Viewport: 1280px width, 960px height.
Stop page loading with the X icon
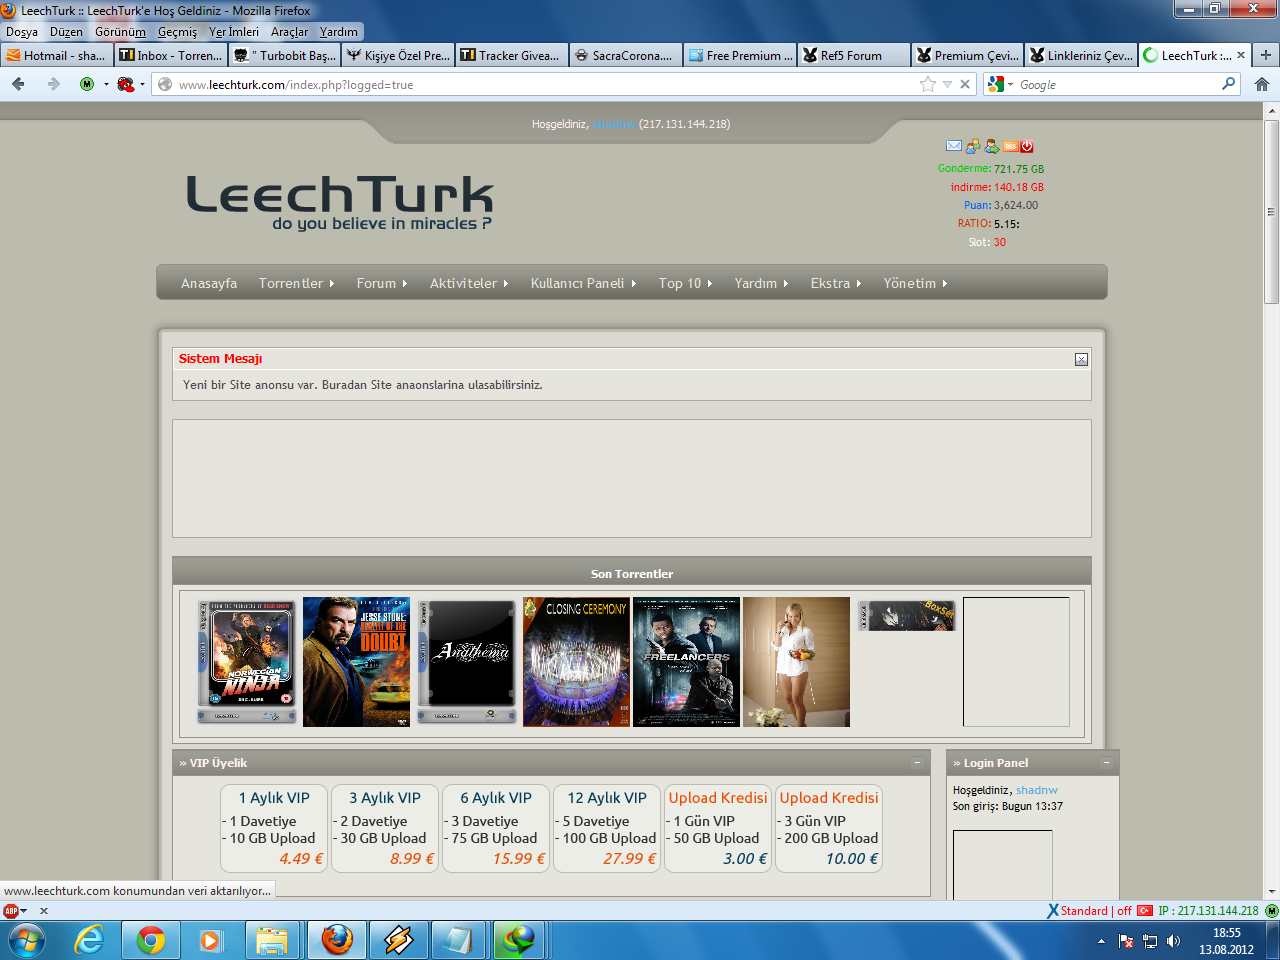tap(965, 84)
